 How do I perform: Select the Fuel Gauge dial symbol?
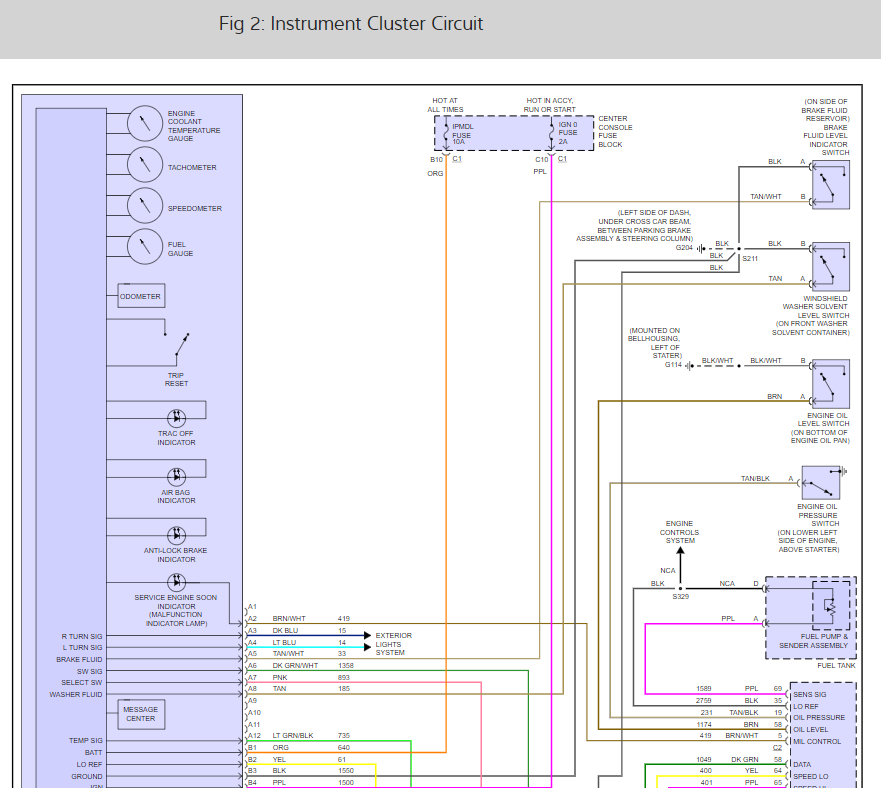[x=144, y=246]
